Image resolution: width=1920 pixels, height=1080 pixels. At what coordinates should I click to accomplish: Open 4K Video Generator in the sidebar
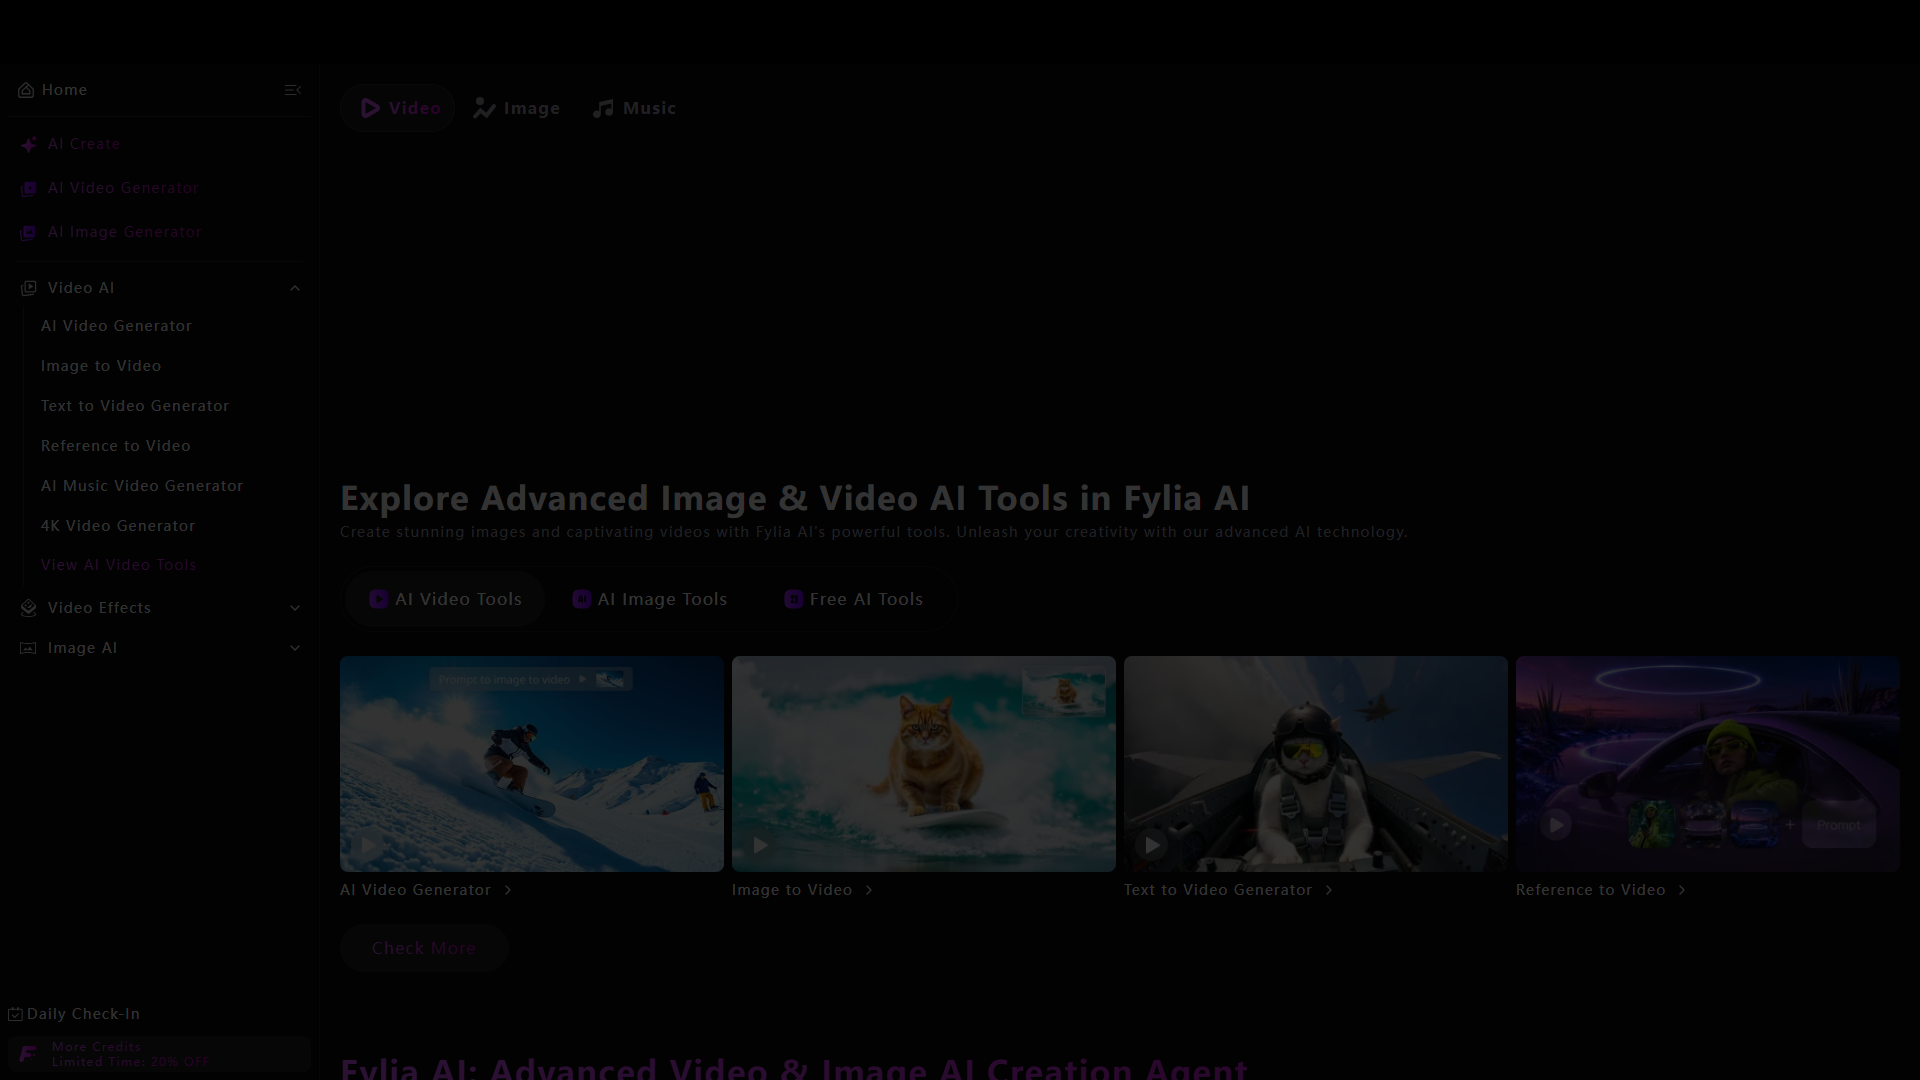point(118,526)
